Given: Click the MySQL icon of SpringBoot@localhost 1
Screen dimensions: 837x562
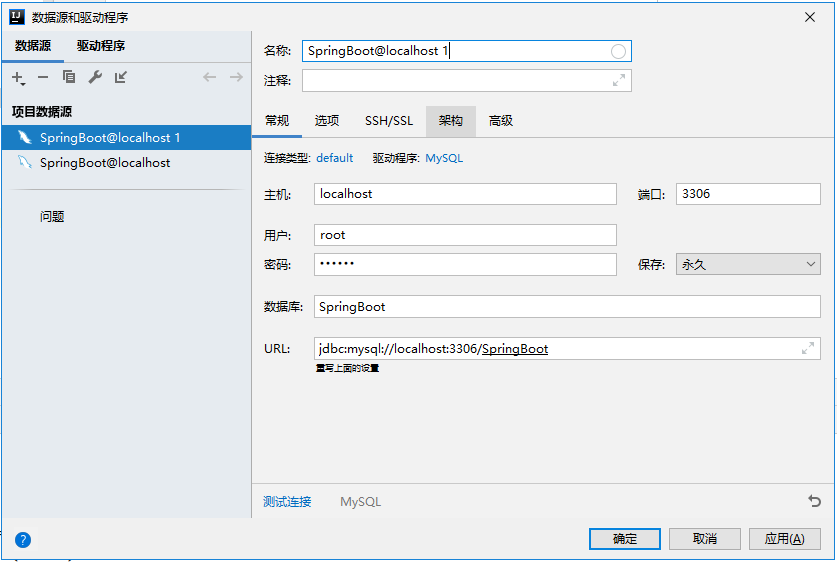Looking at the screenshot, I should pyautogui.click(x=25, y=138).
